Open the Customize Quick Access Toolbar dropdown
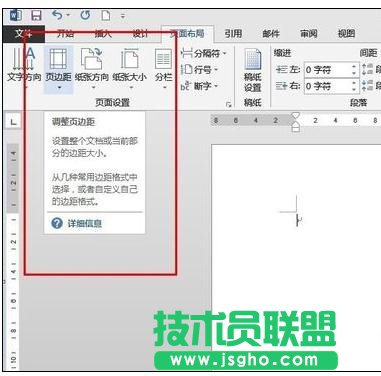Image resolution: width=381 pixels, height=376 pixels. (x=123, y=16)
